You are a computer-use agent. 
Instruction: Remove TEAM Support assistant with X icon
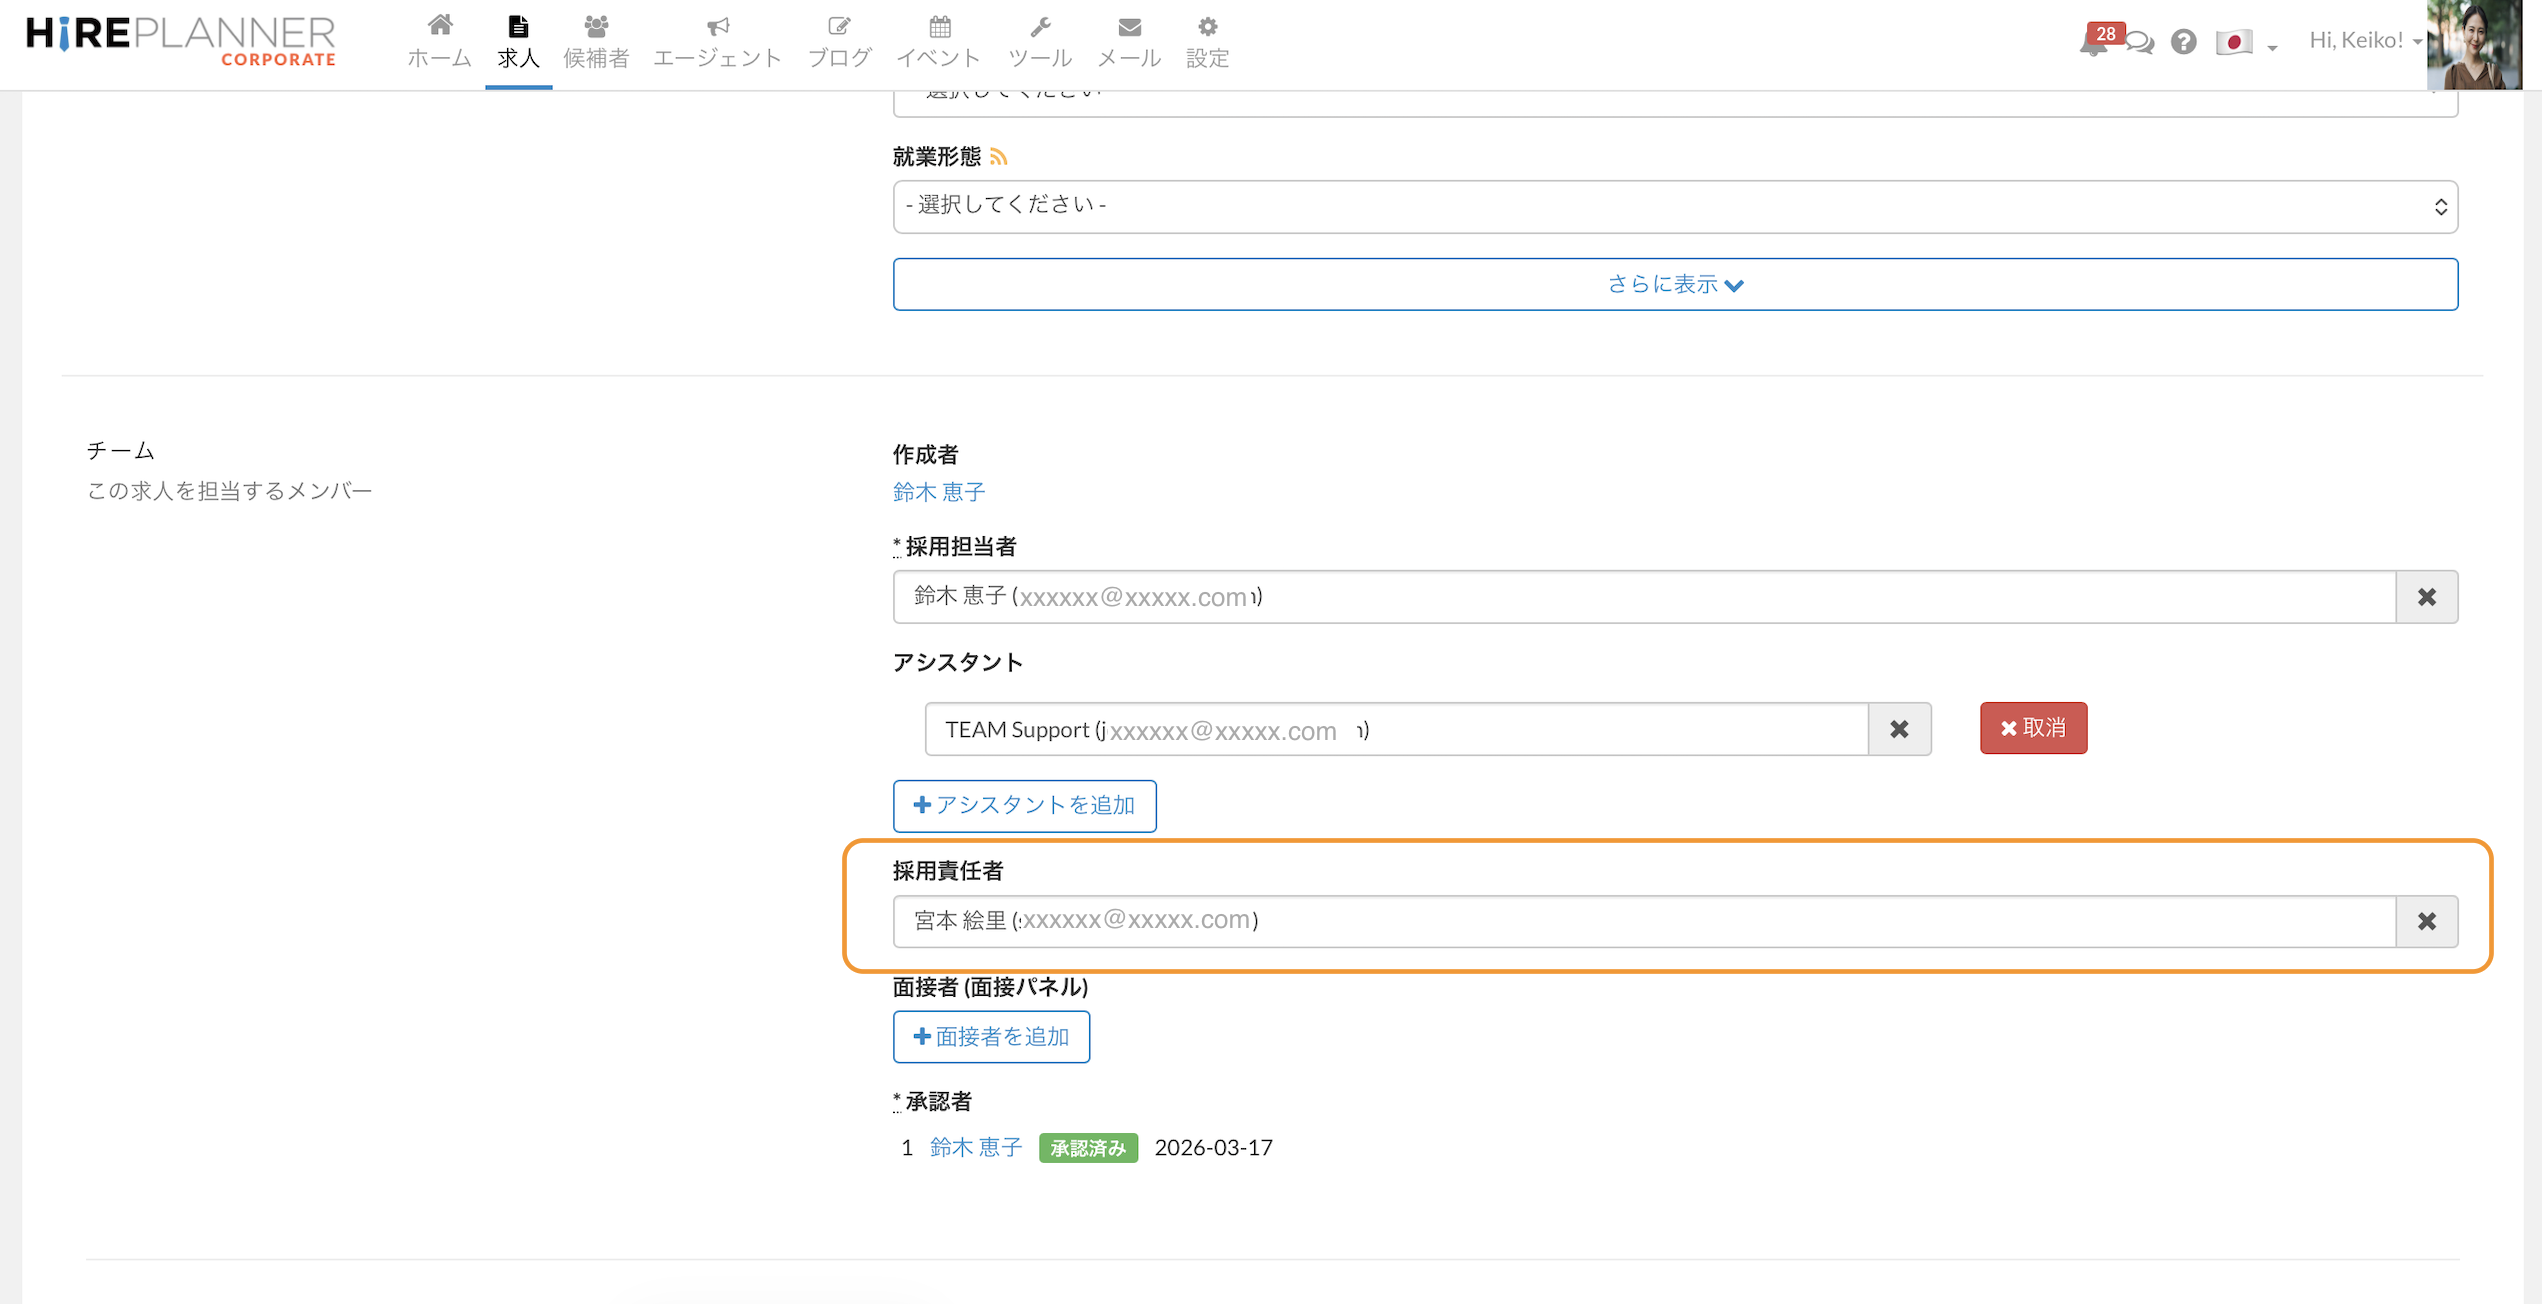[1899, 729]
